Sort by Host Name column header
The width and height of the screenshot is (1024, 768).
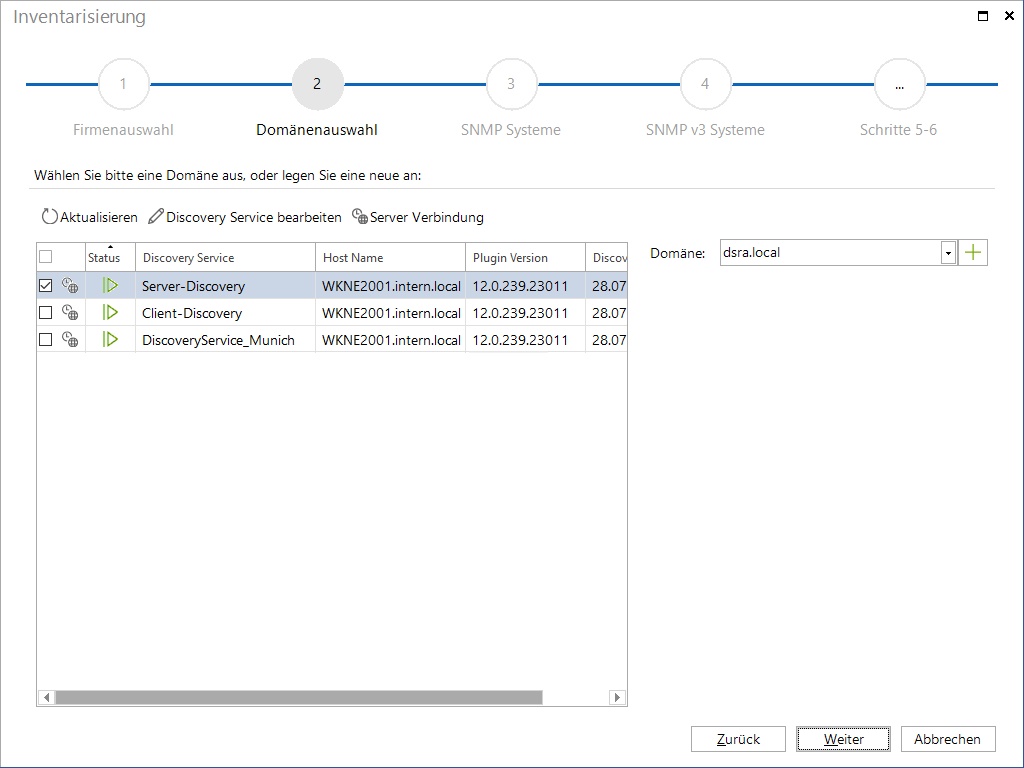[391, 258]
